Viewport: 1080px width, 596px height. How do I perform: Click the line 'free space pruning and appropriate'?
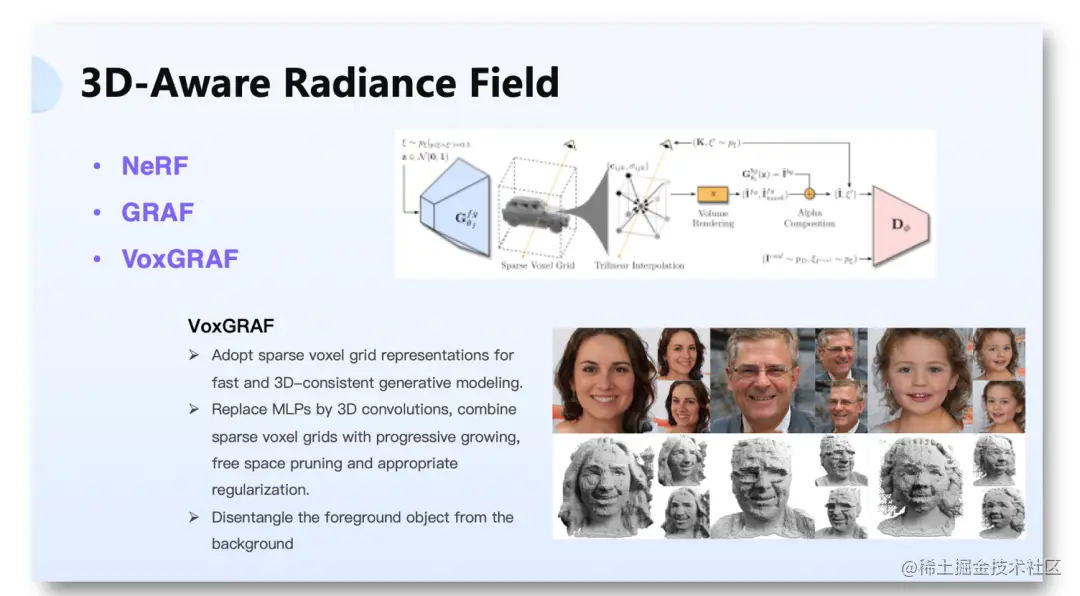(x=334, y=463)
